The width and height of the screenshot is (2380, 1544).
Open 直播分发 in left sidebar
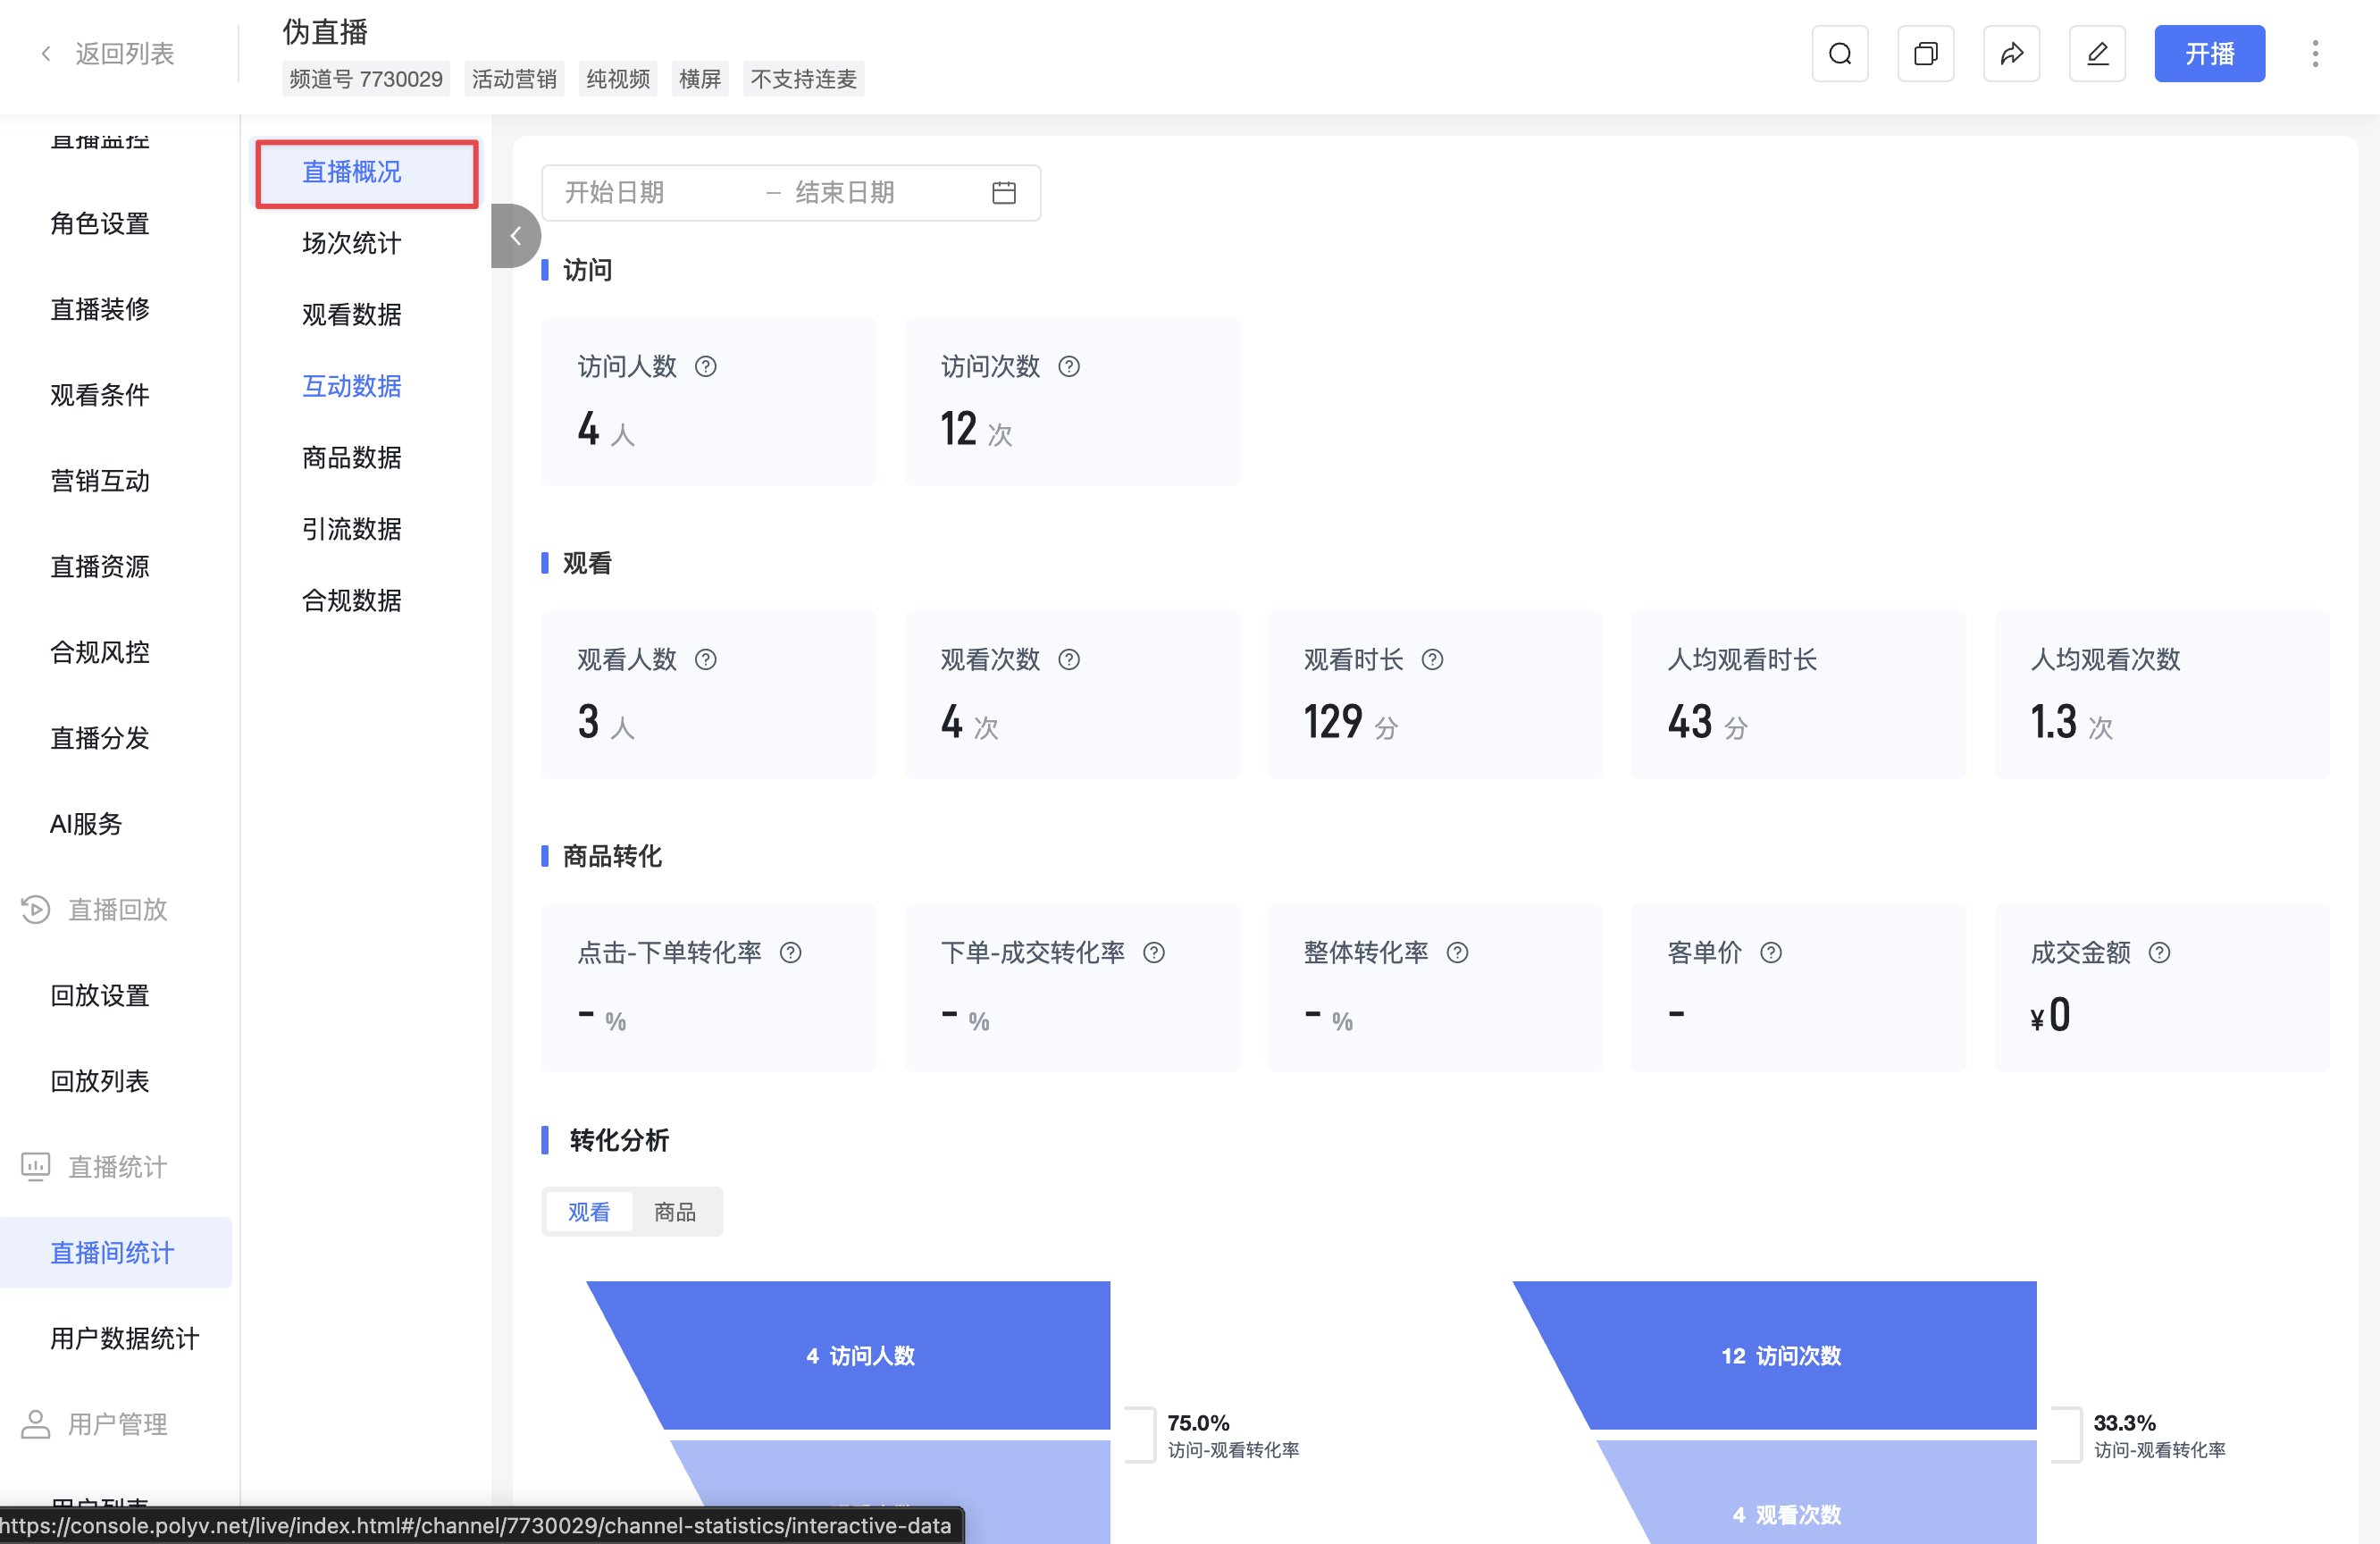[100, 738]
